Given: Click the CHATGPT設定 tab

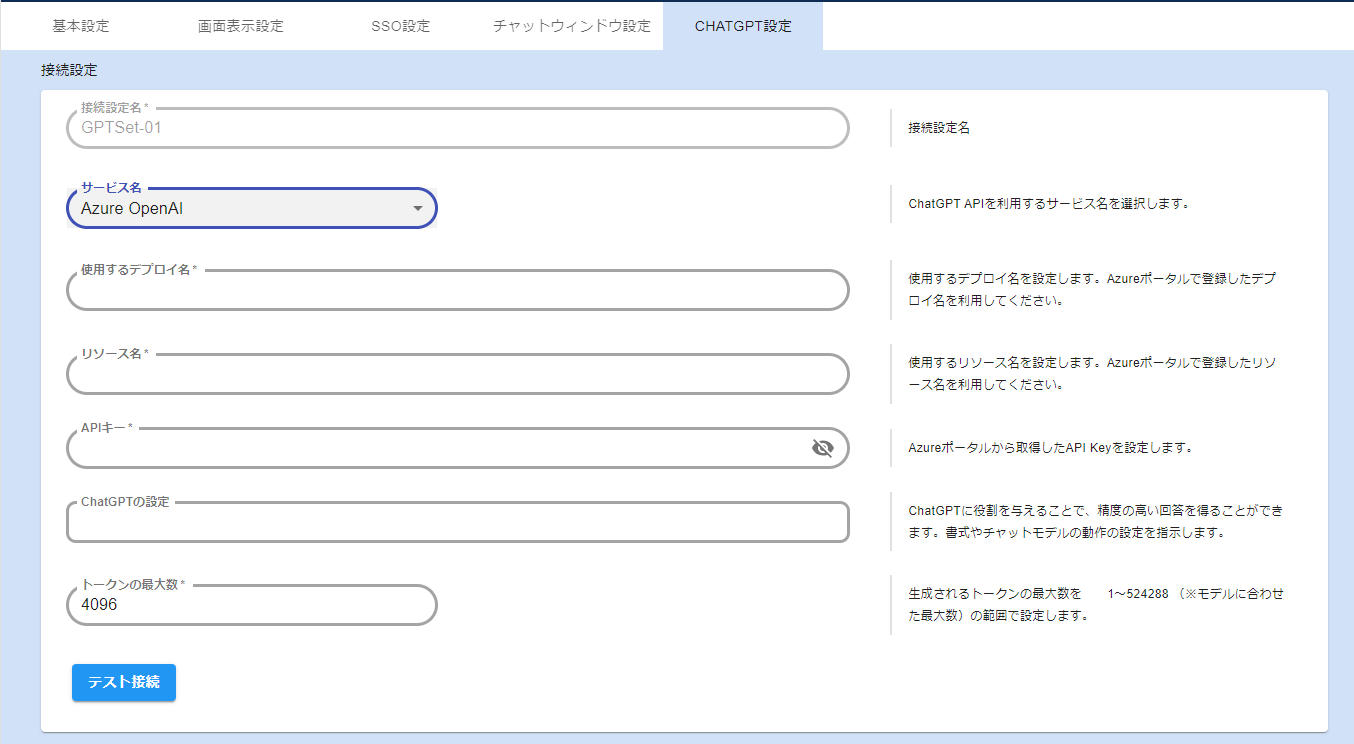Looking at the screenshot, I should click(742, 26).
